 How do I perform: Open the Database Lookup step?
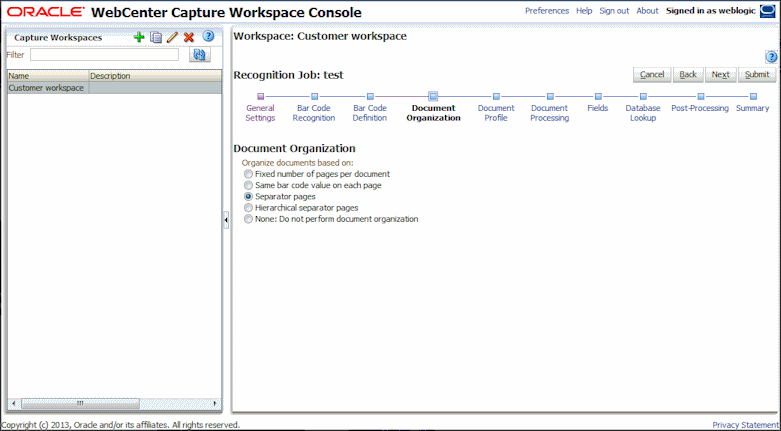click(x=643, y=113)
